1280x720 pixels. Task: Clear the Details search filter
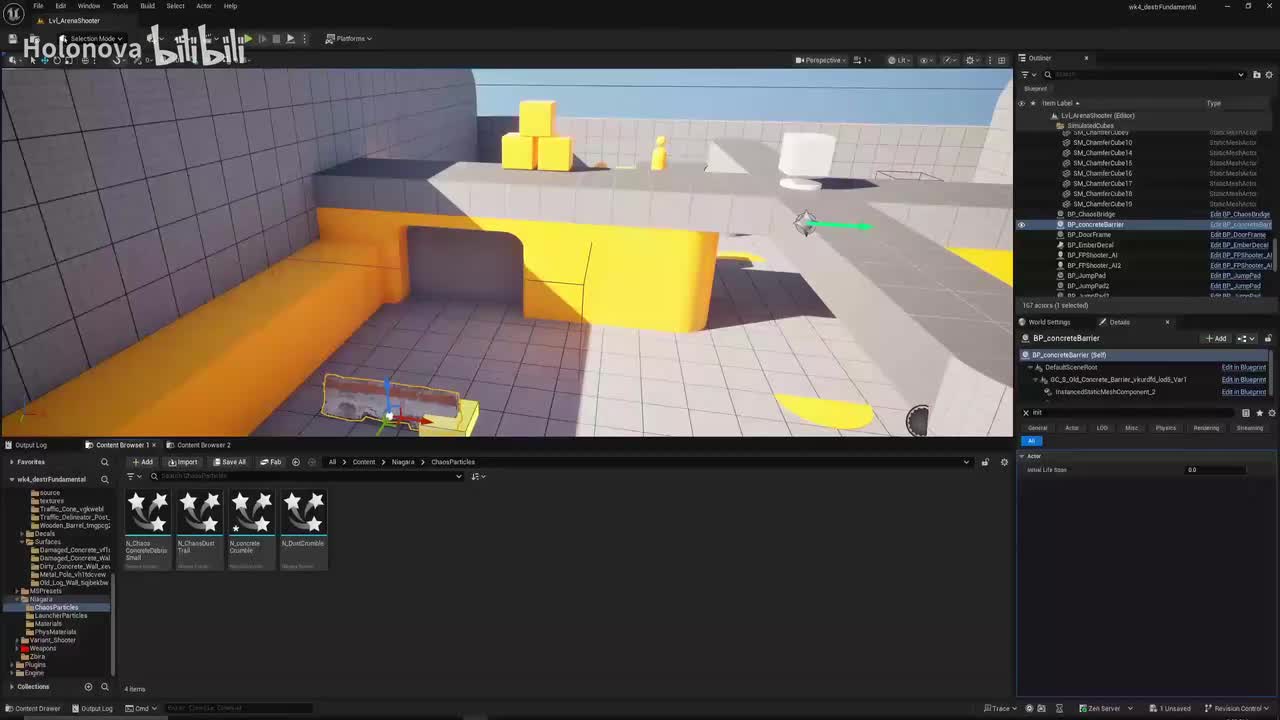[x=1025, y=412]
